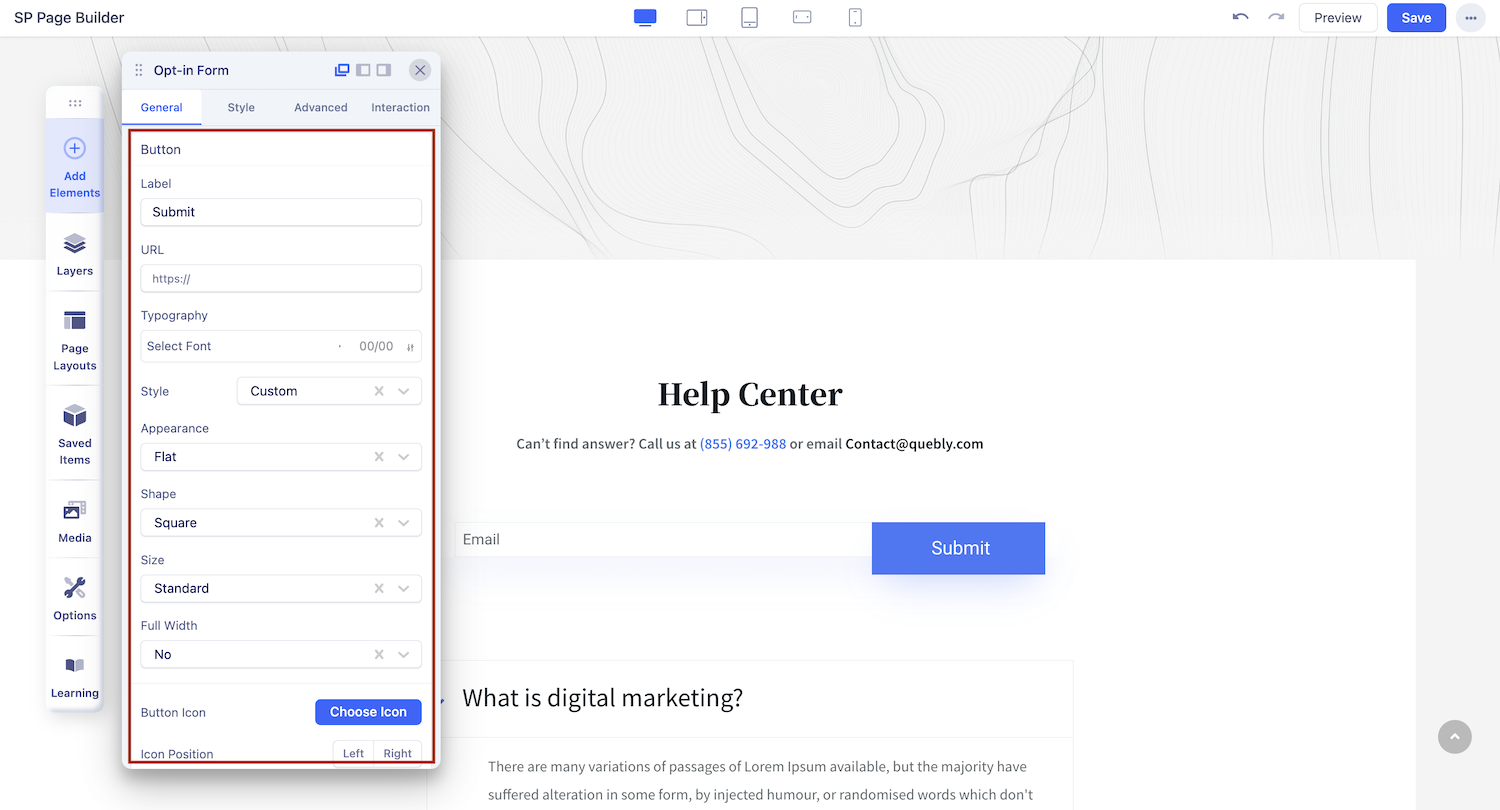Open the Add Elements panel
This screenshot has height=810, width=1500.
pos(75,165)
